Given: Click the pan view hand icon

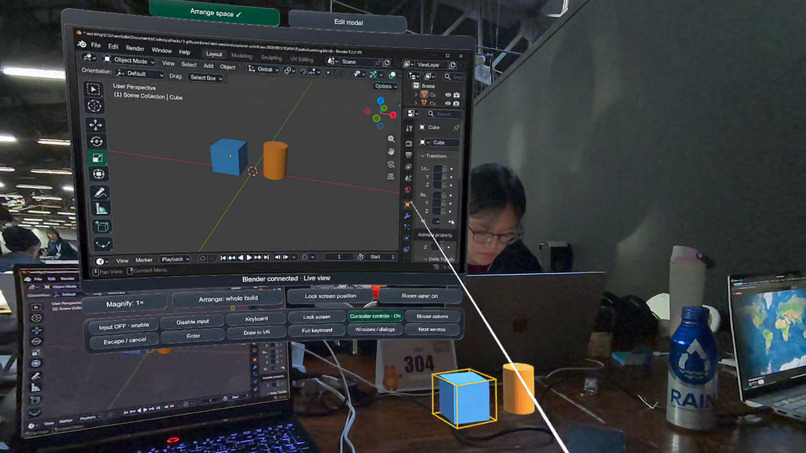Looking at the screenshot, I should click(391, 152).
